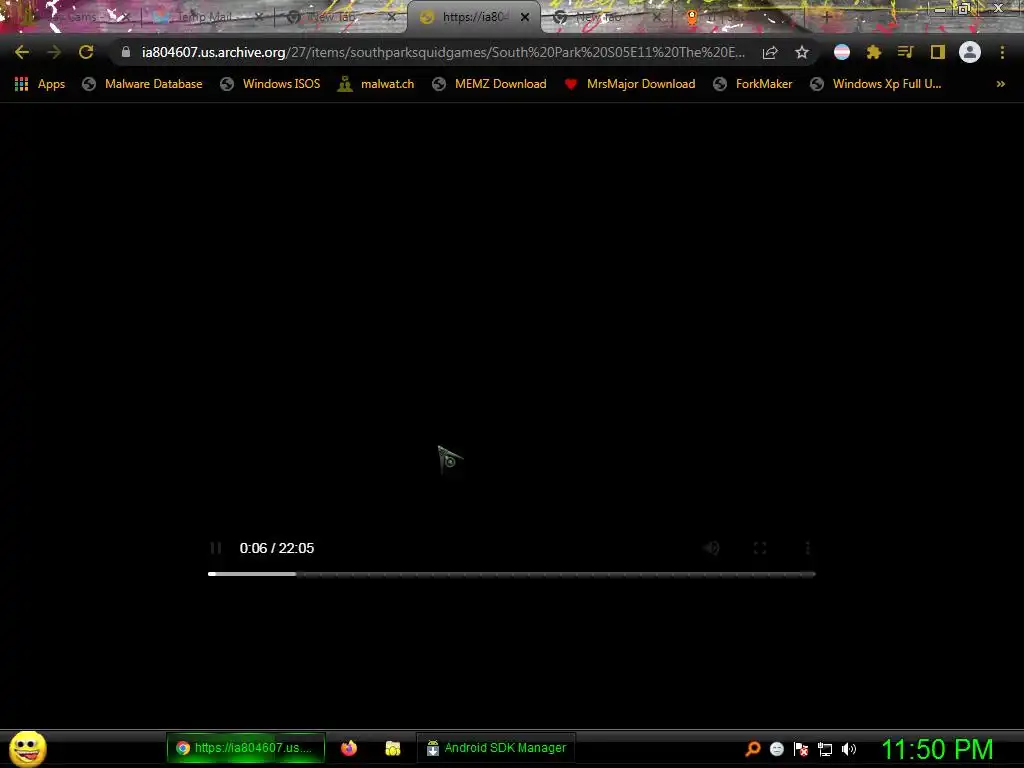Open the Apps bookmarks shortcut
1024x768 pixels.
(40, 84)
